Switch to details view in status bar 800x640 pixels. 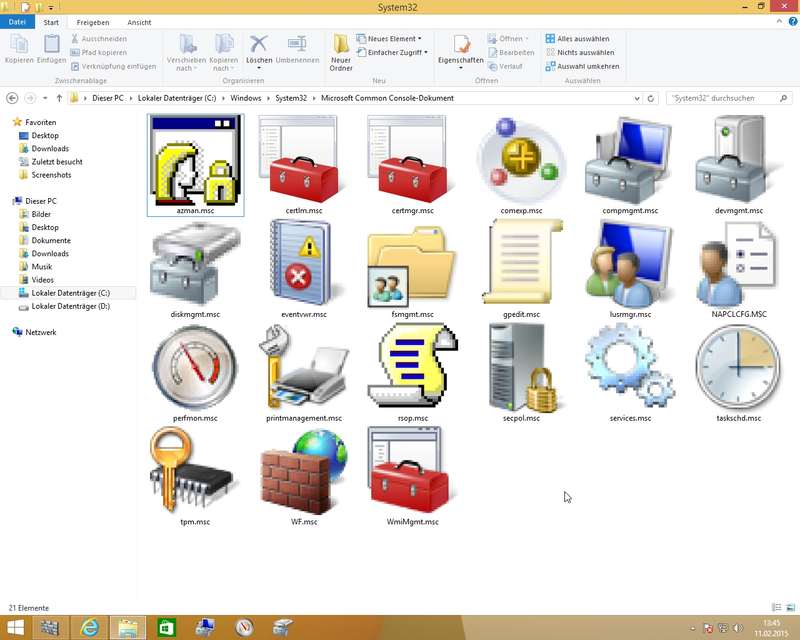[x=776, y=607]
